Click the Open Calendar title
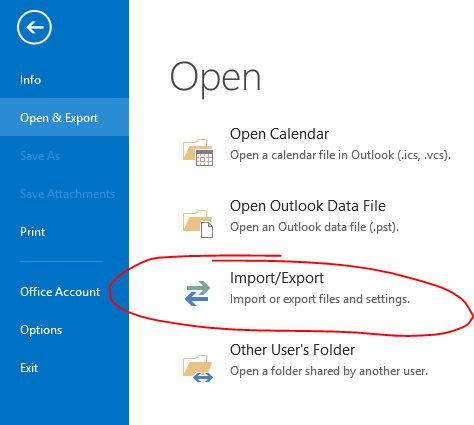474x425 pixels. coord(279,134)
